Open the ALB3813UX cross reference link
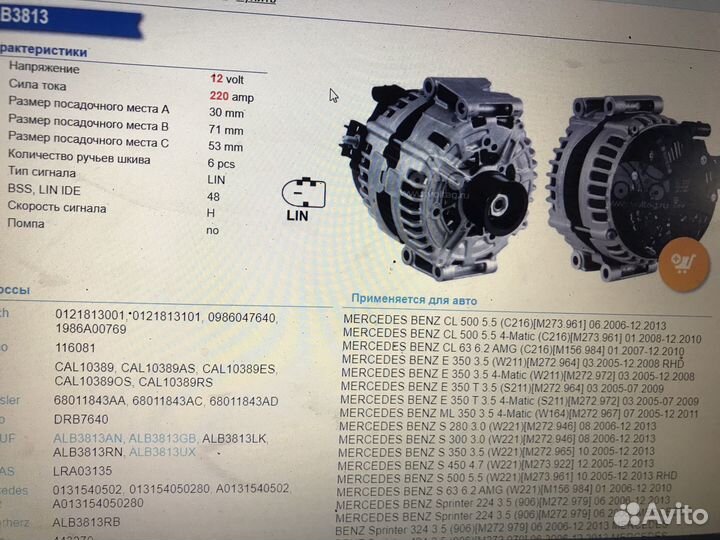Screen dimensions: 720x540 (x=163, y=452)
